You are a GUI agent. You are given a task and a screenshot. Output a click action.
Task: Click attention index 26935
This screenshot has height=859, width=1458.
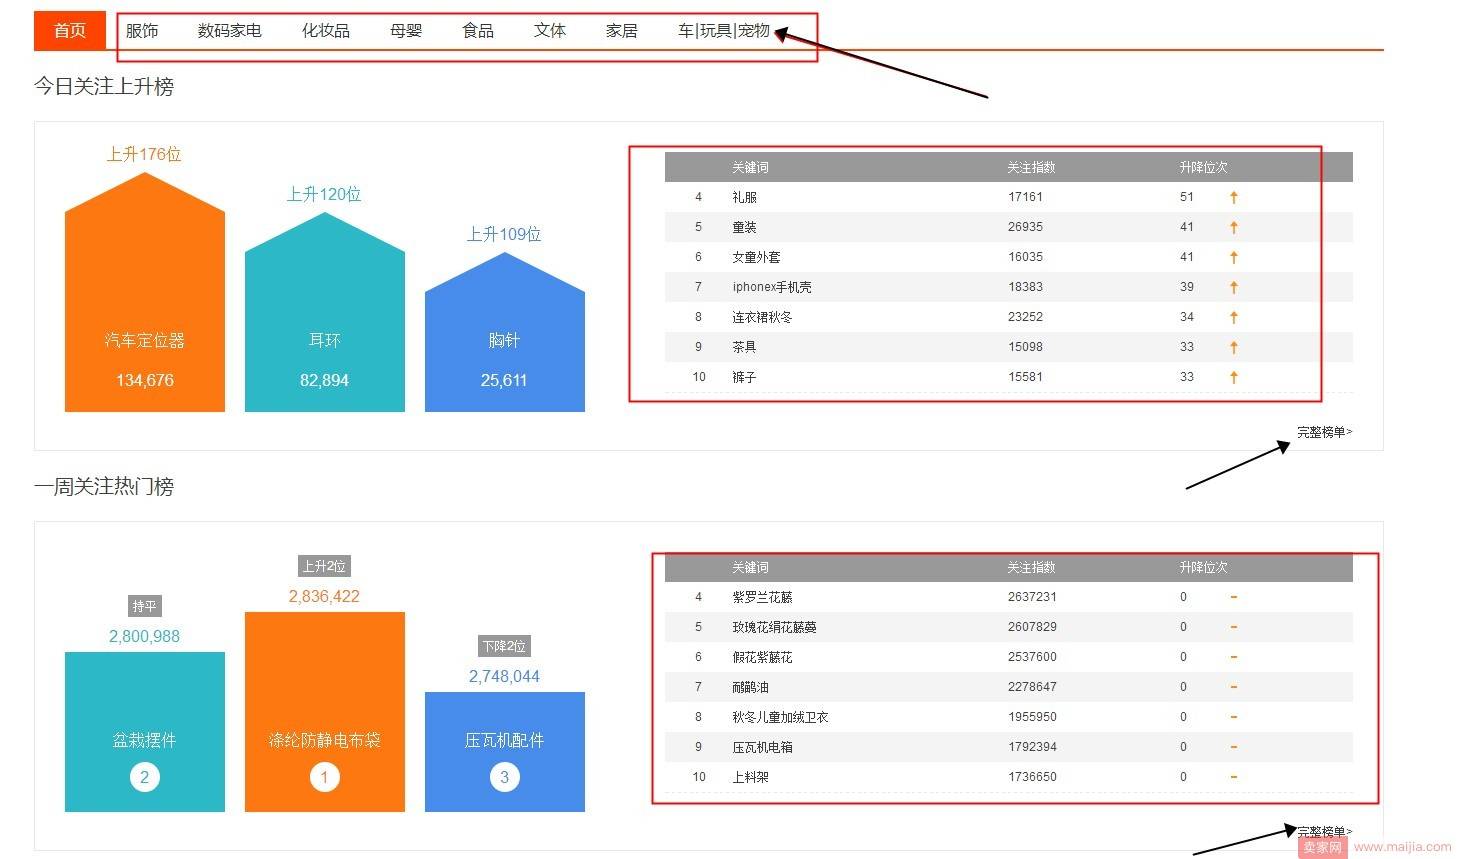(x=1025, y=227)
